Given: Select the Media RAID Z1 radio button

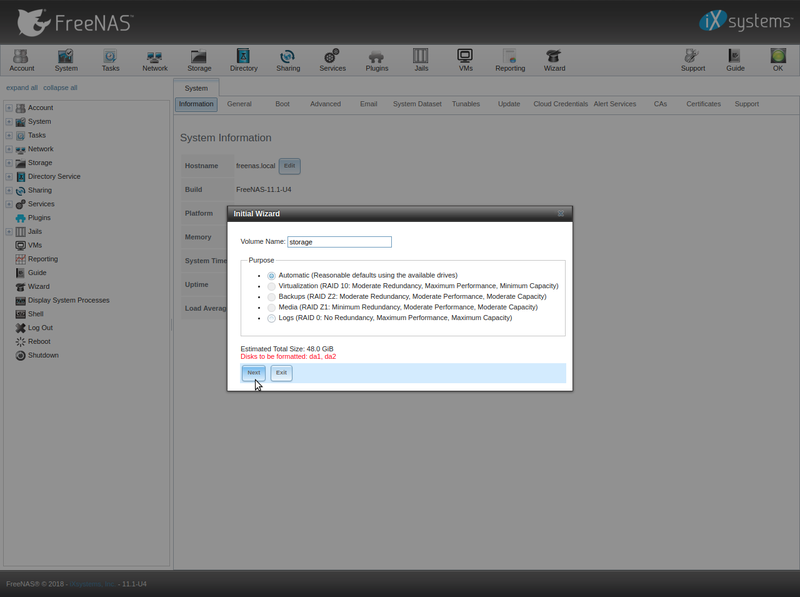Looking at the screenshot, I should 271,308.
